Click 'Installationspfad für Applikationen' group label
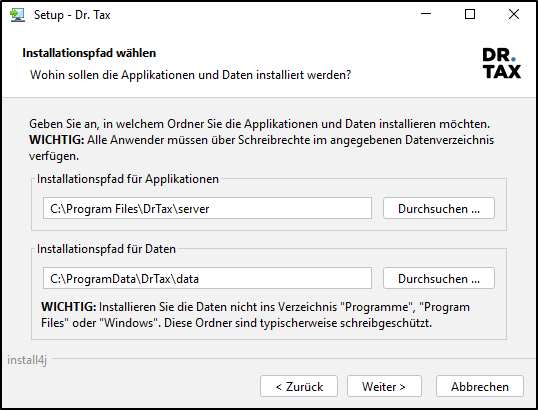Viewport: 538px width, 410px height. click(x=128, y=179)
